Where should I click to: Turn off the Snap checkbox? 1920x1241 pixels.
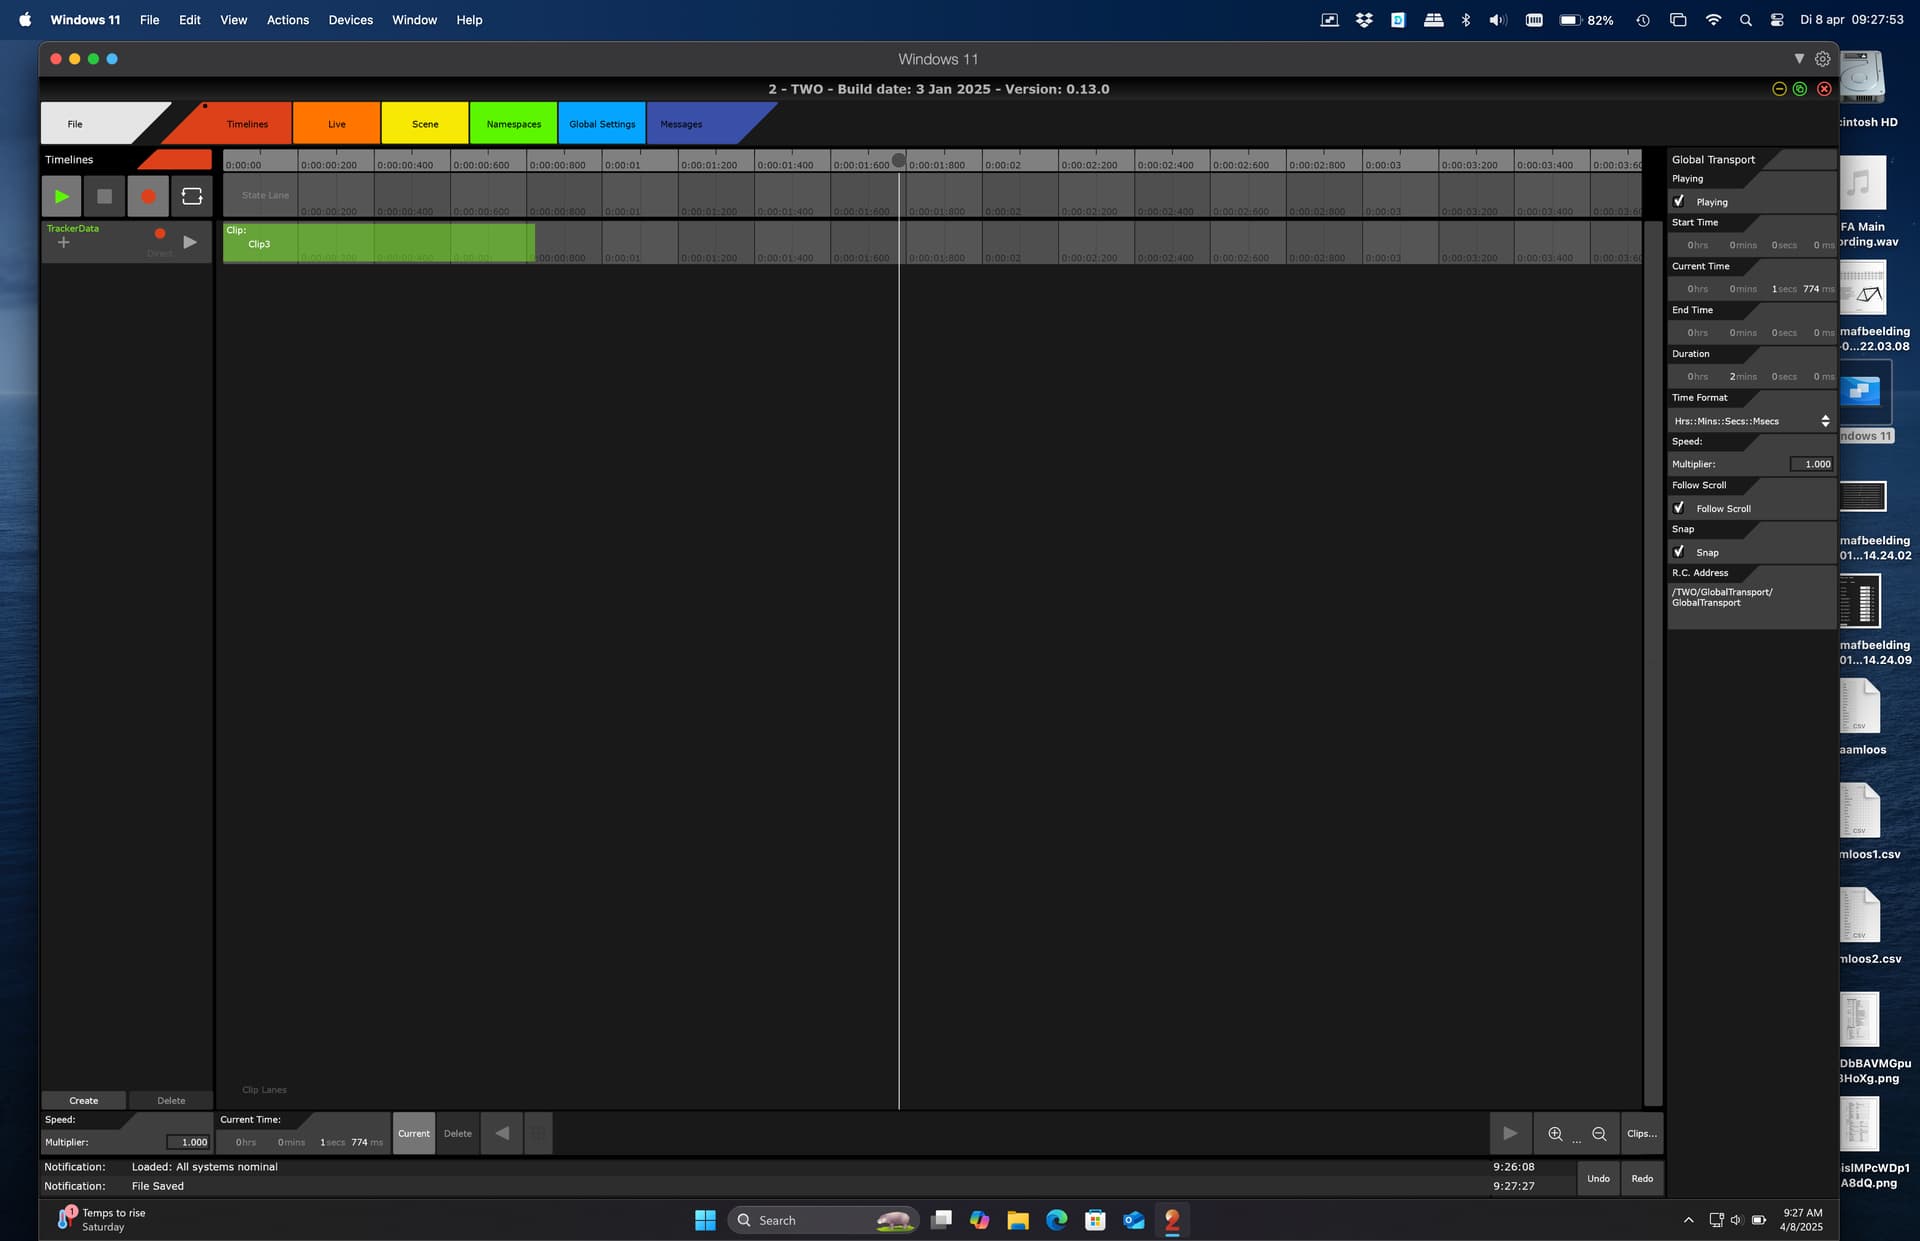pos(1679,552)
